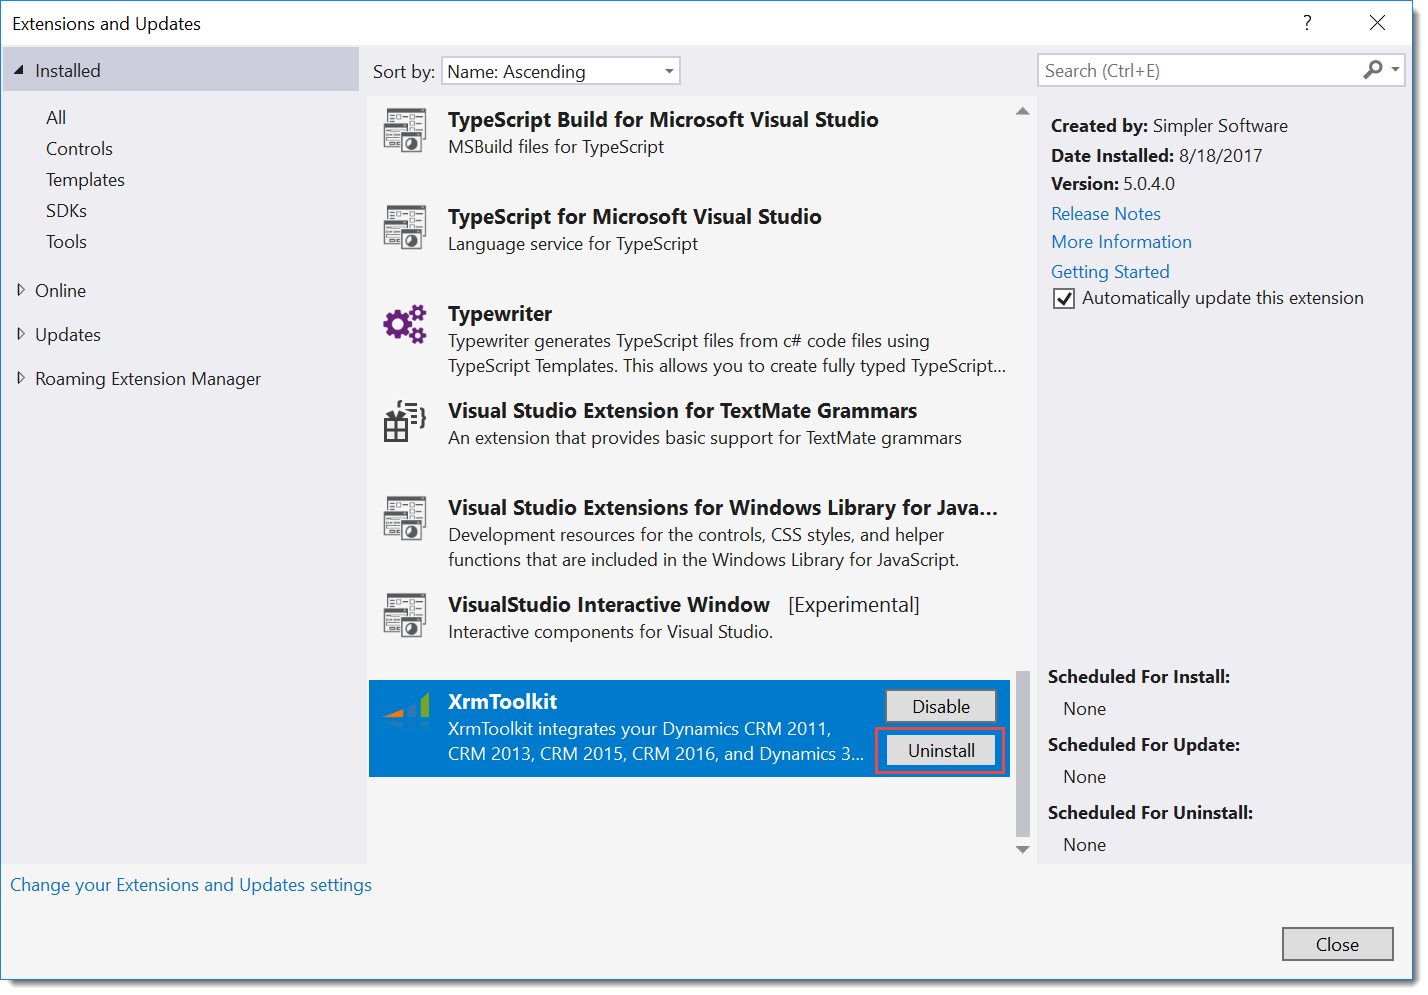Click the Scheduled For Uninstall label
Viewport: 1428px width, 995px height.
click(1150, 812)
